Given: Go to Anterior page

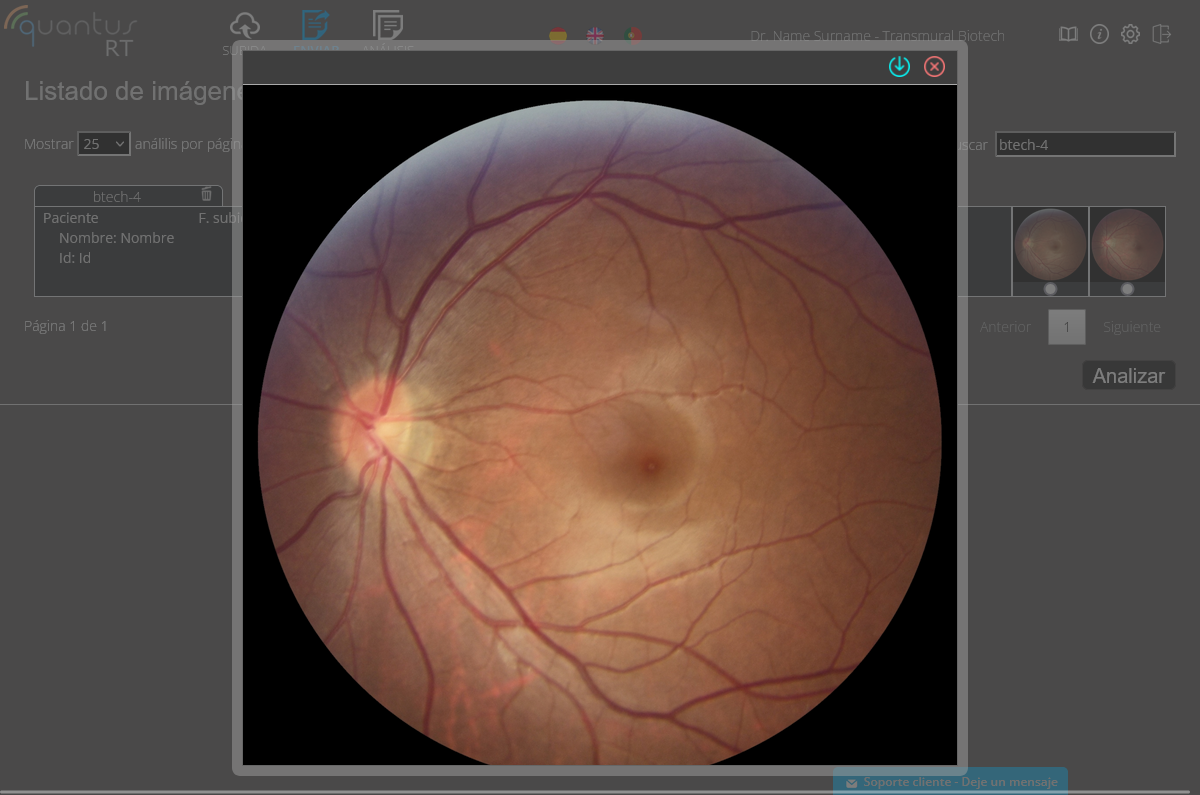Looking at the screenshot, I should (1005, 327).
